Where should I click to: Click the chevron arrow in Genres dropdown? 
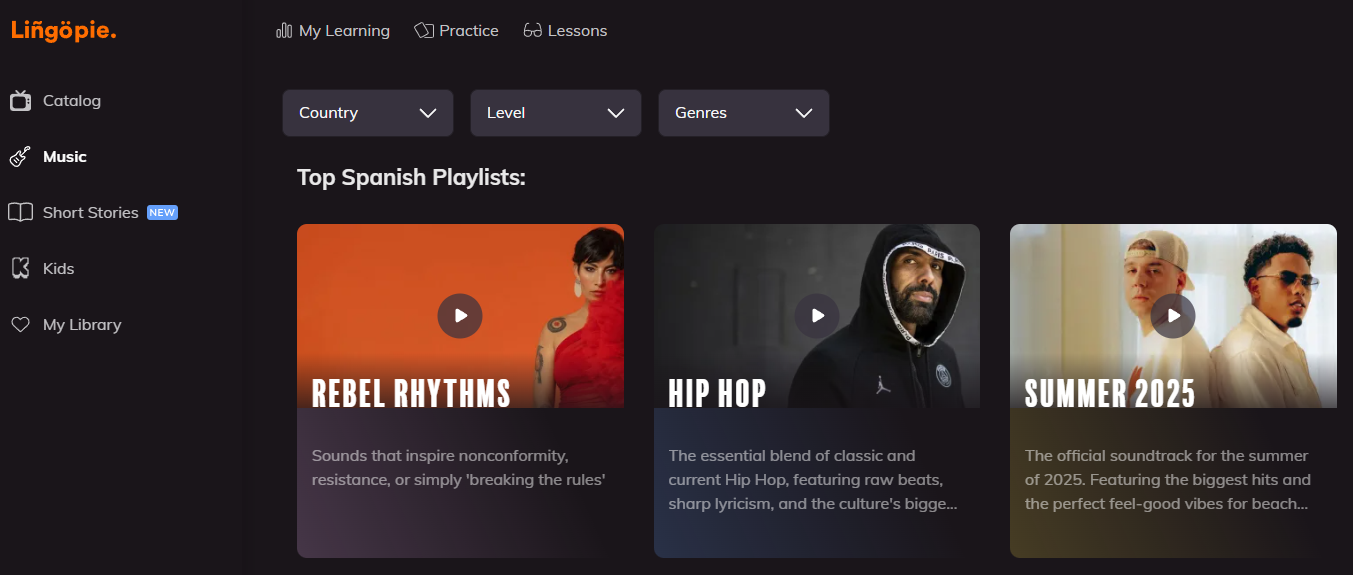(x=804, y=113)
